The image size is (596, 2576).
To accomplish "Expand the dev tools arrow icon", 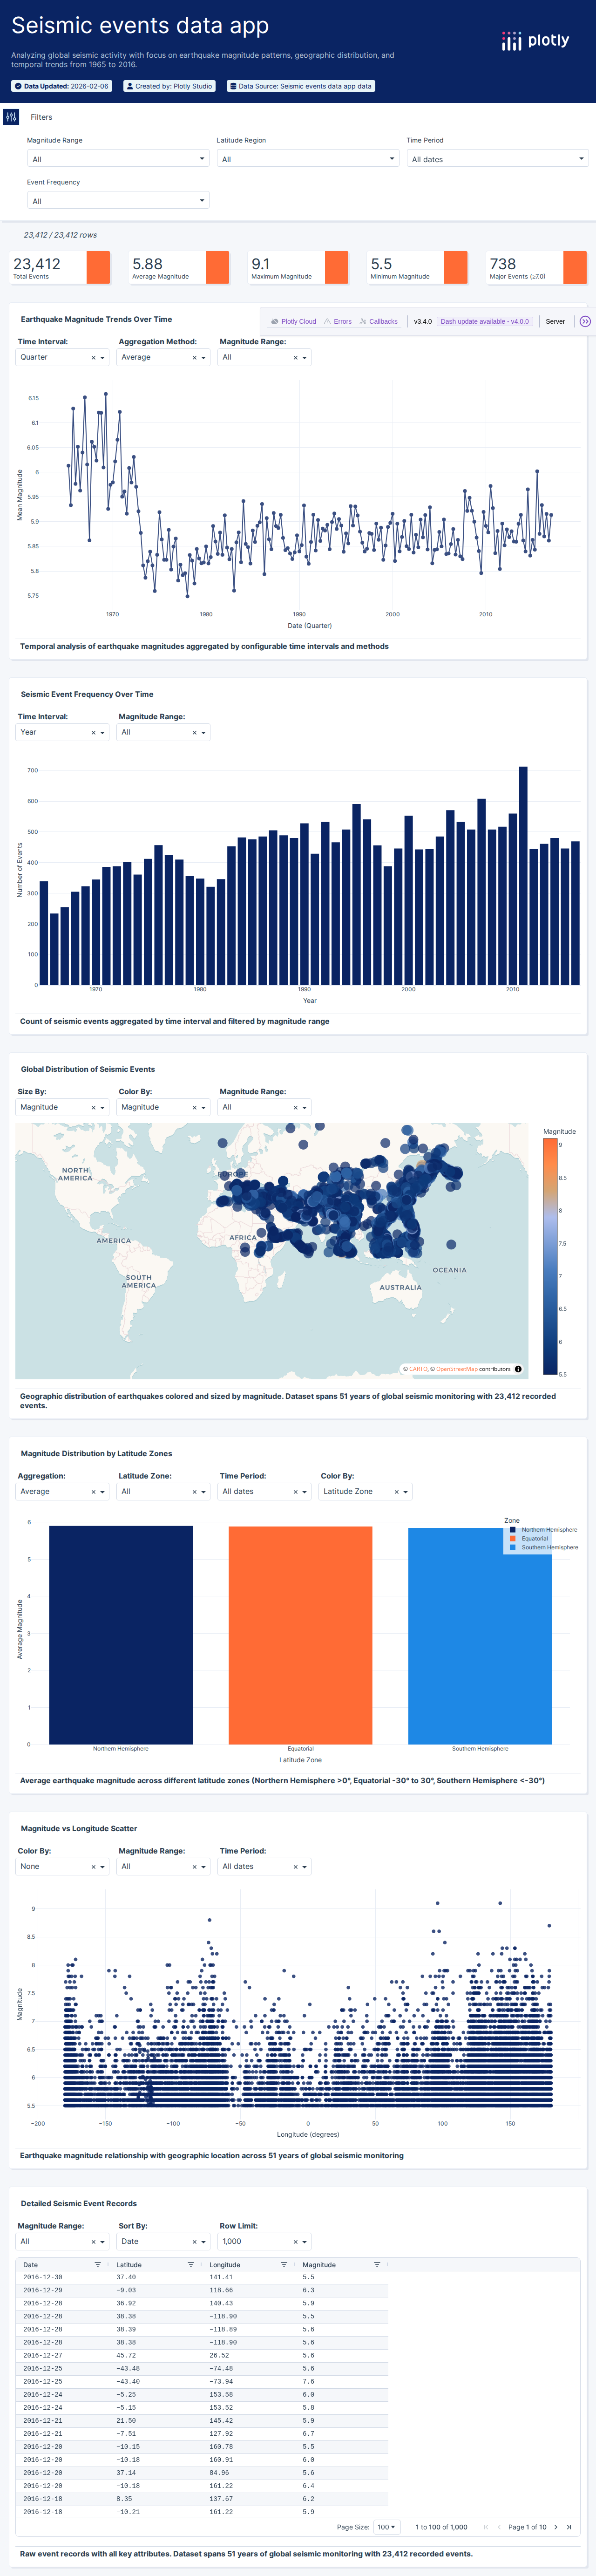I will (x=585, y=322).
